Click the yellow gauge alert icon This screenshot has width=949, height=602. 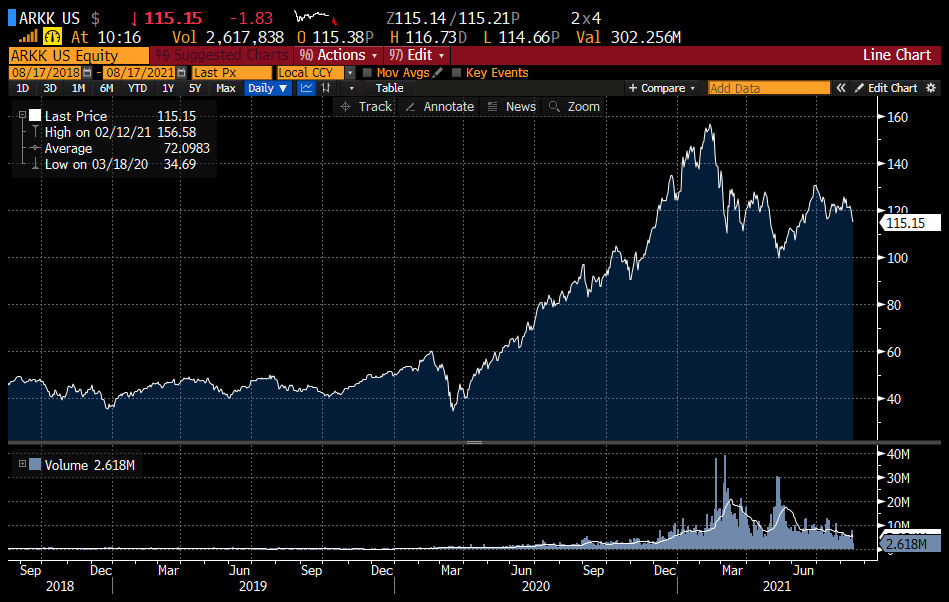(x=53, y=37)
